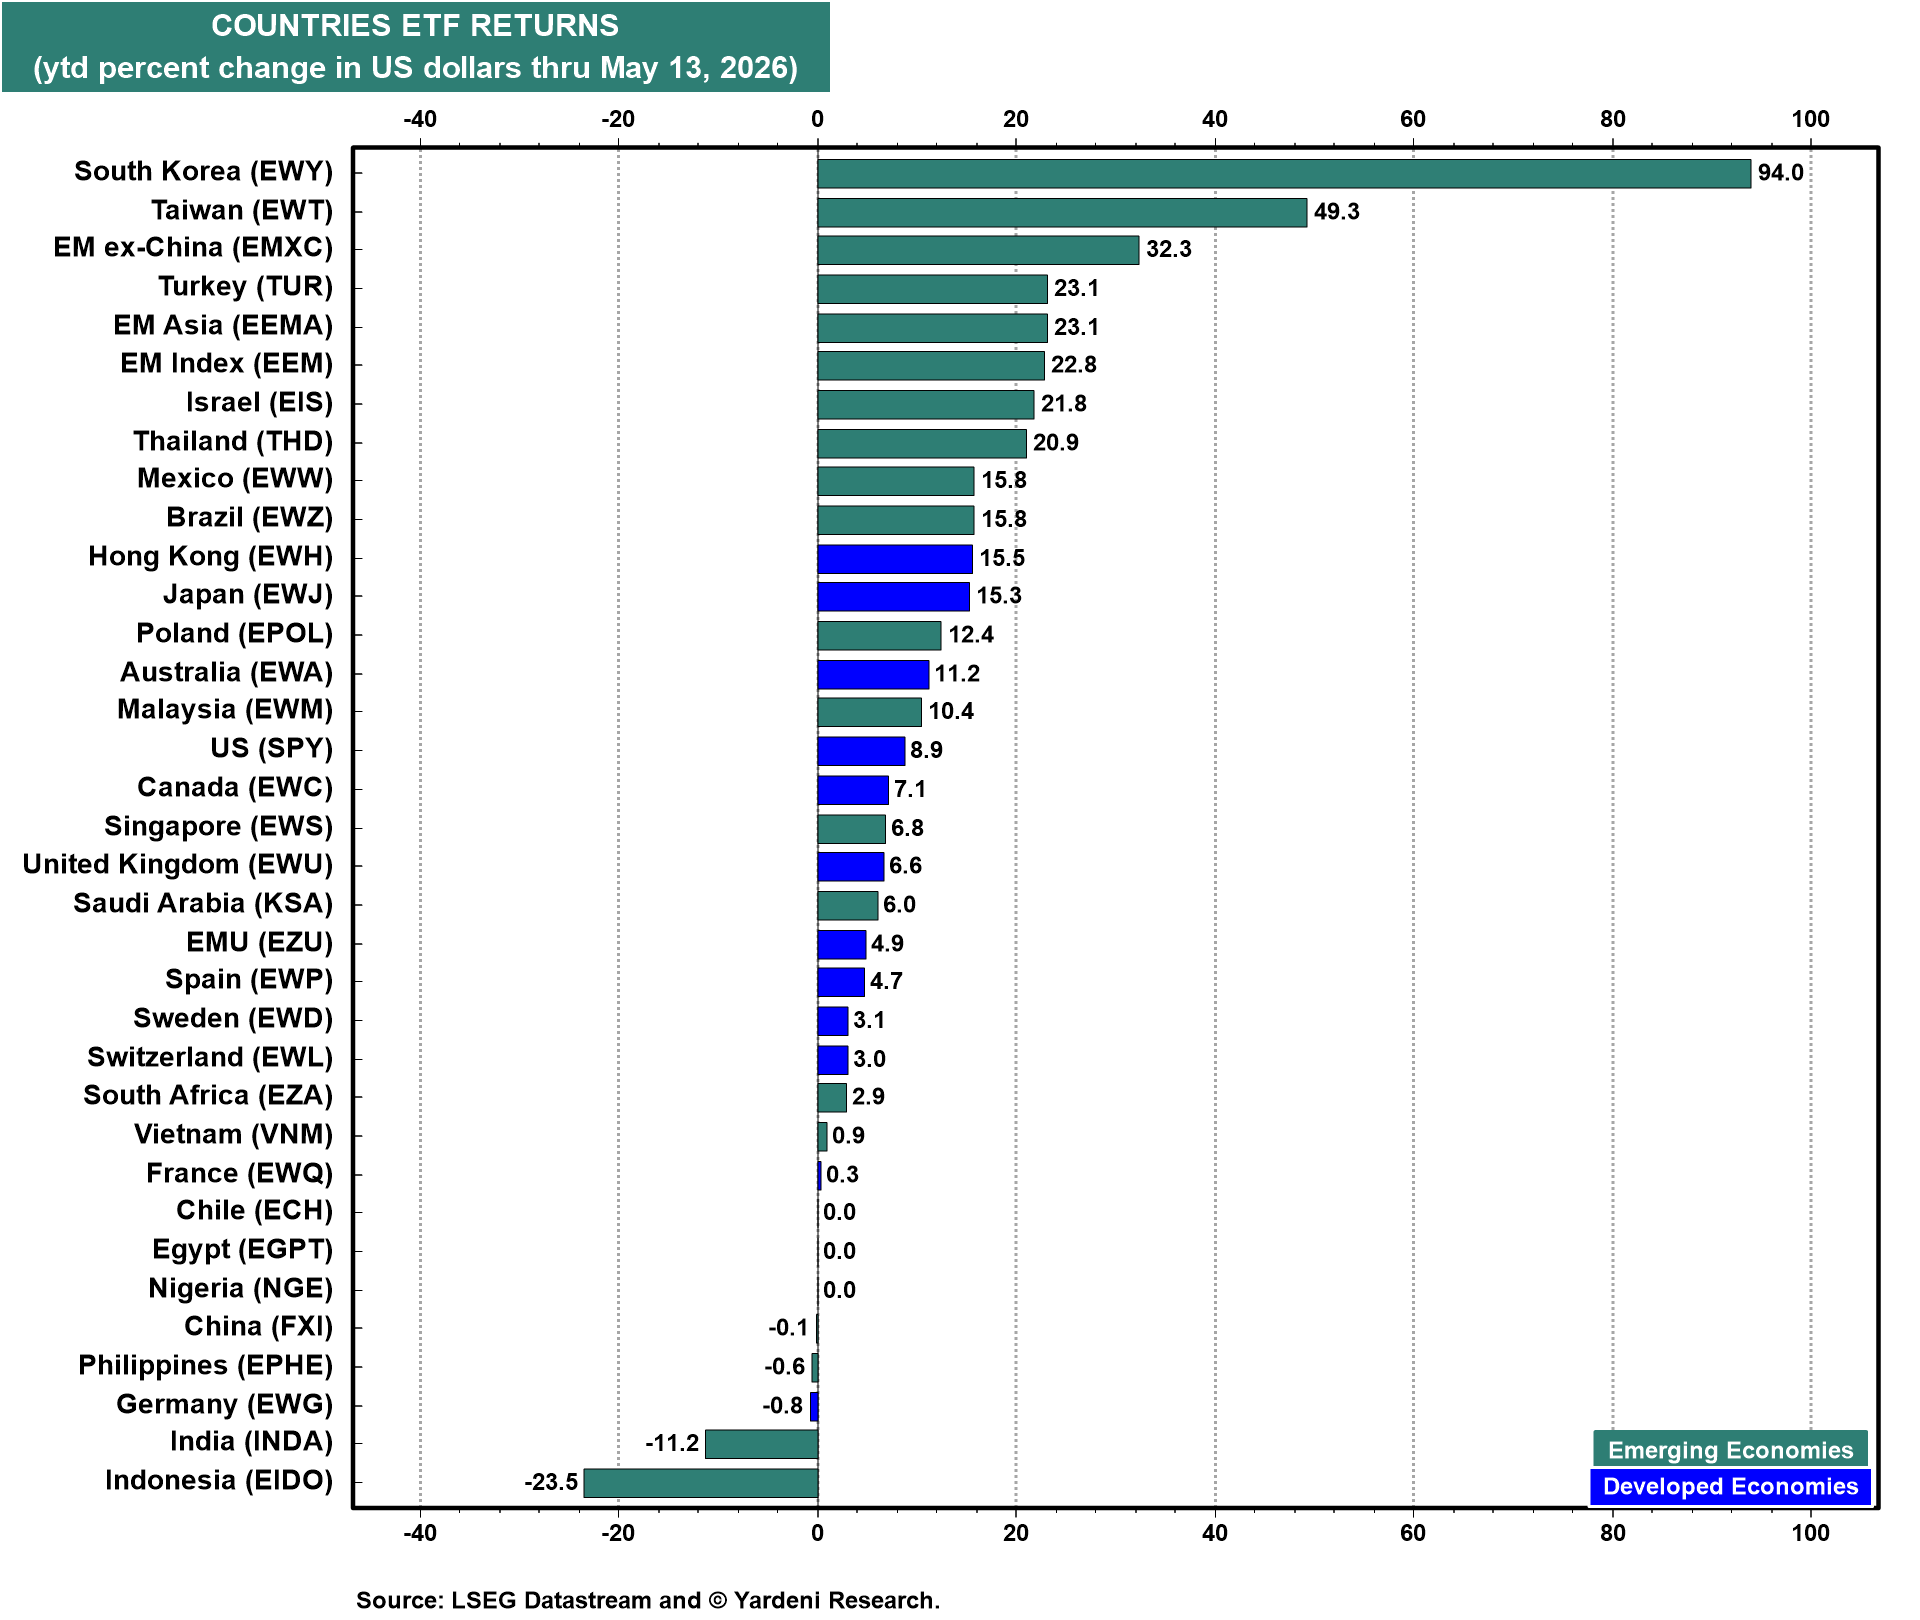Screen dimensions: 1920x1620
Task: Click the Countries ETF Returns title
Action: click(415, 26)
